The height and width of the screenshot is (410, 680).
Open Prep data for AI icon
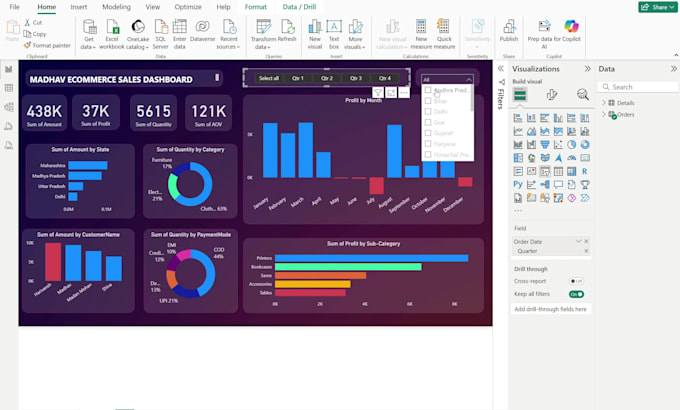coord(544,26)
